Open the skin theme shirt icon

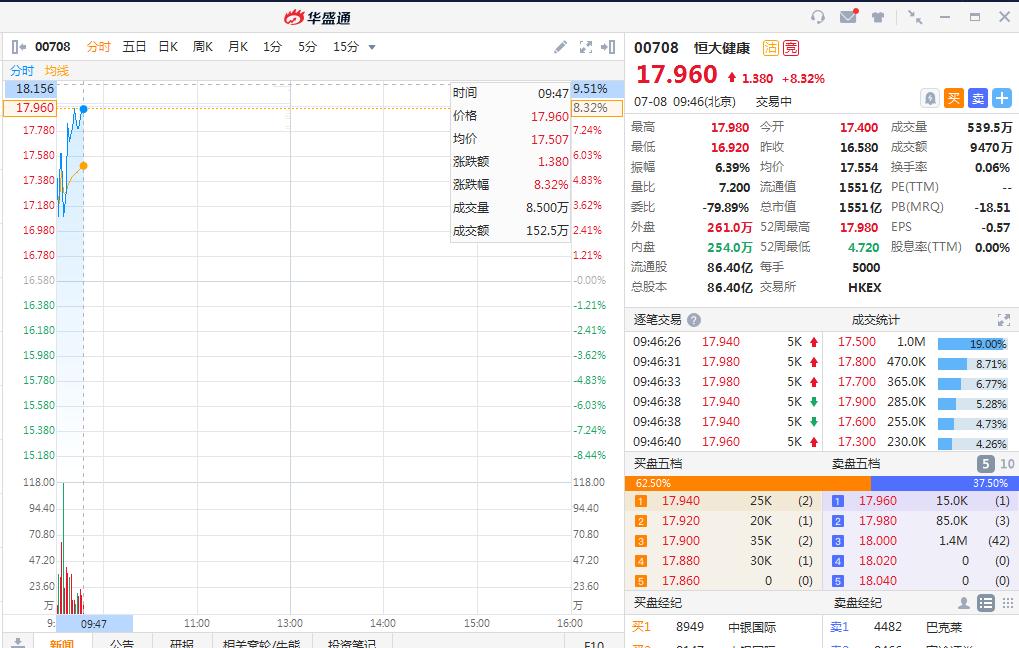click(x=878, y=17)
